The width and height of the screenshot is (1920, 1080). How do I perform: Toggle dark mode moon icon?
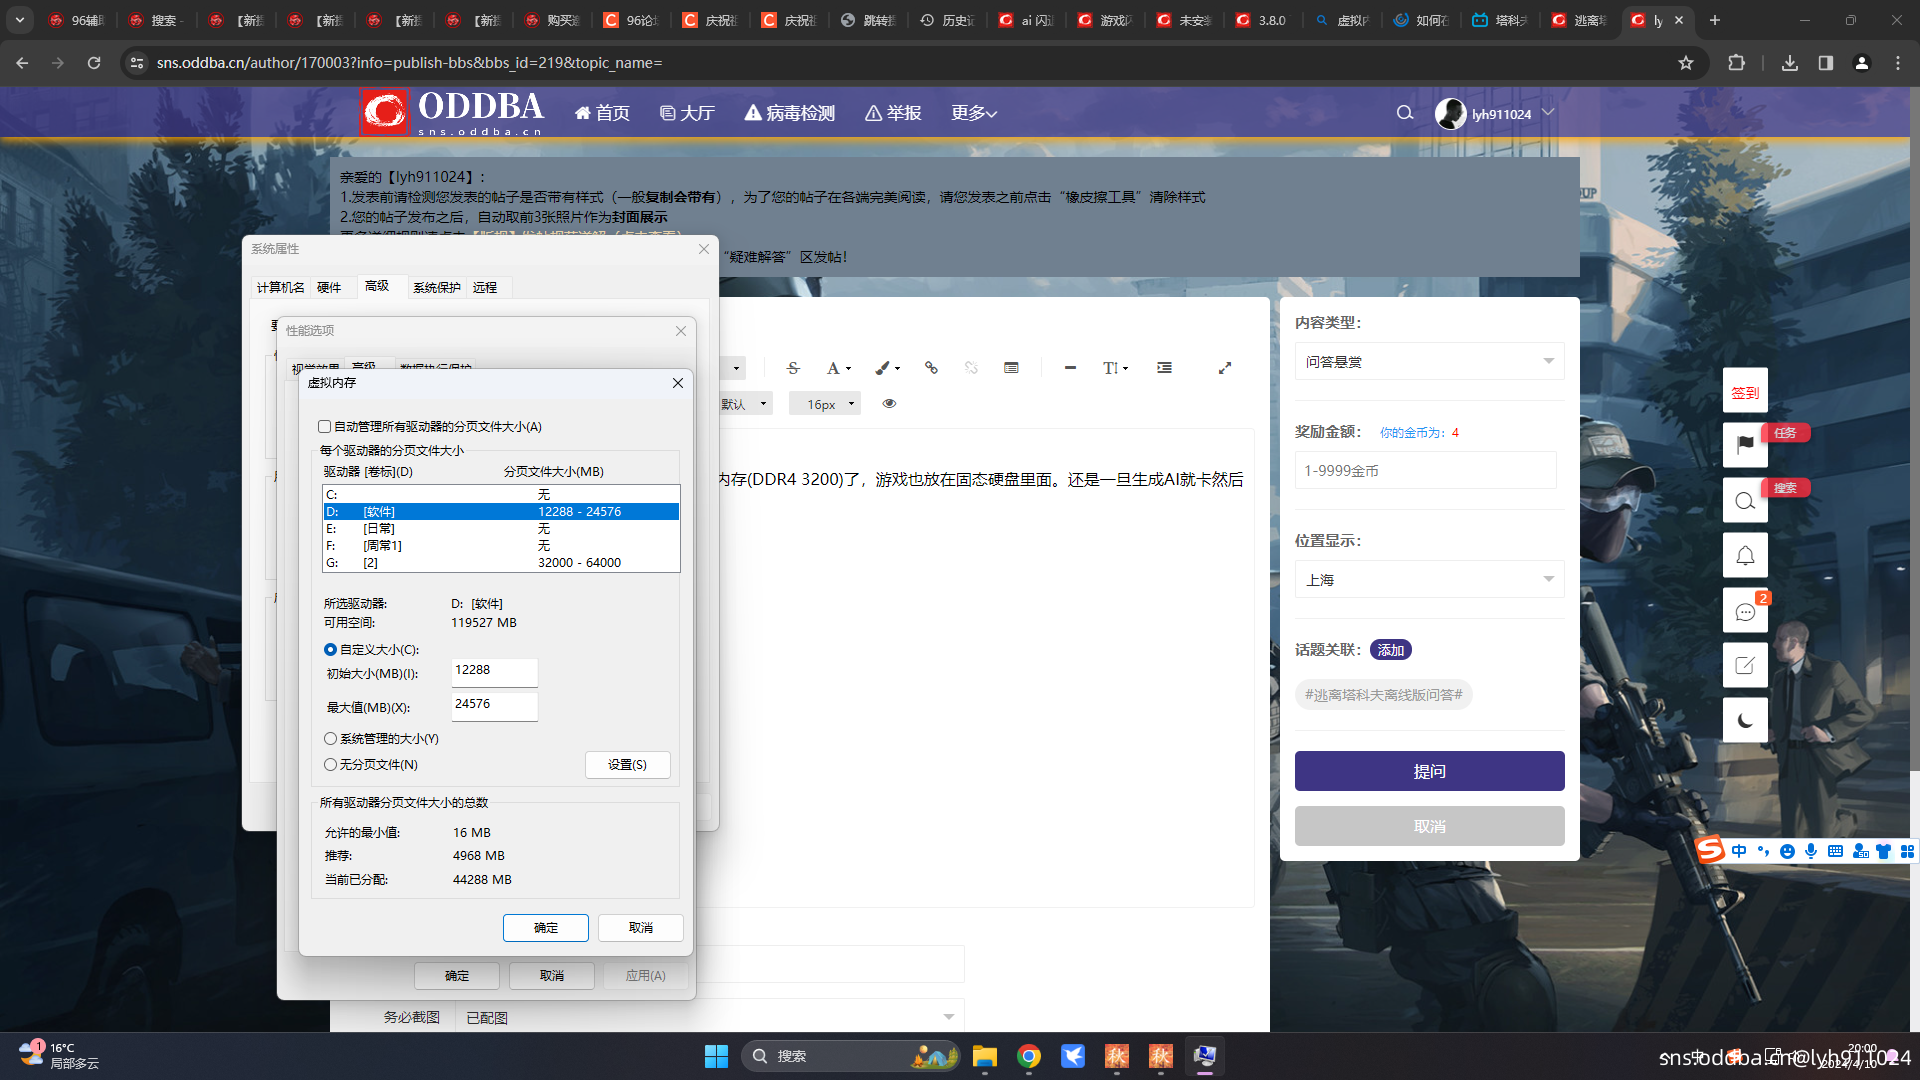[1745, 720]
